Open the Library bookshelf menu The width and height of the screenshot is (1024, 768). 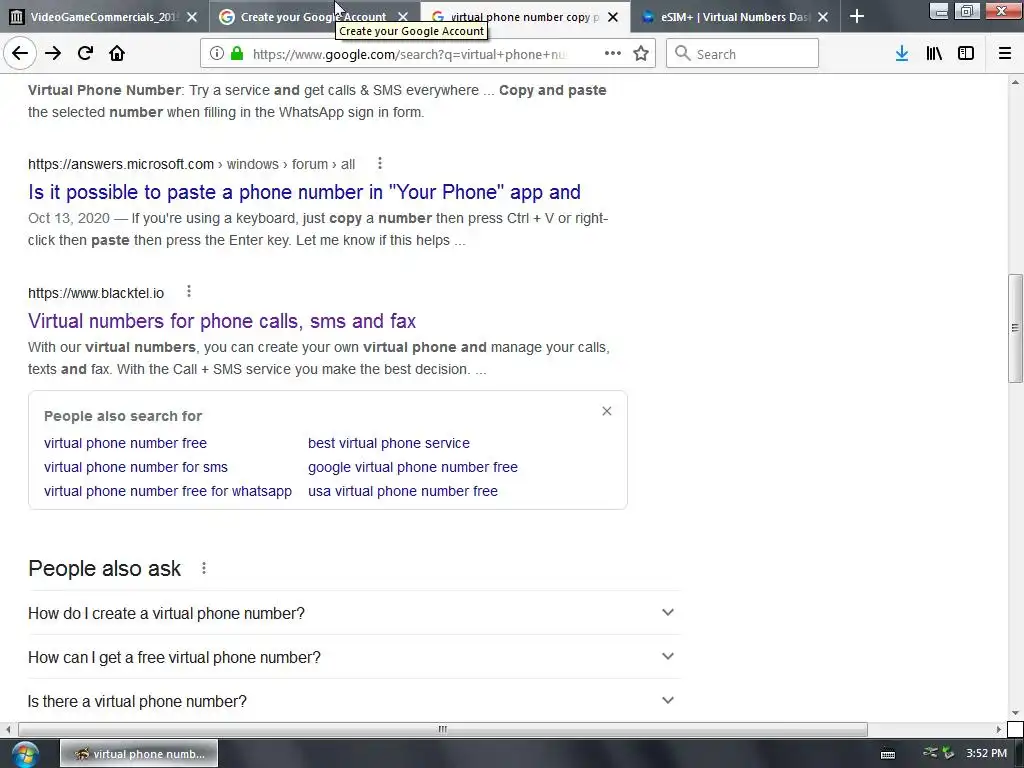(934, 54)
